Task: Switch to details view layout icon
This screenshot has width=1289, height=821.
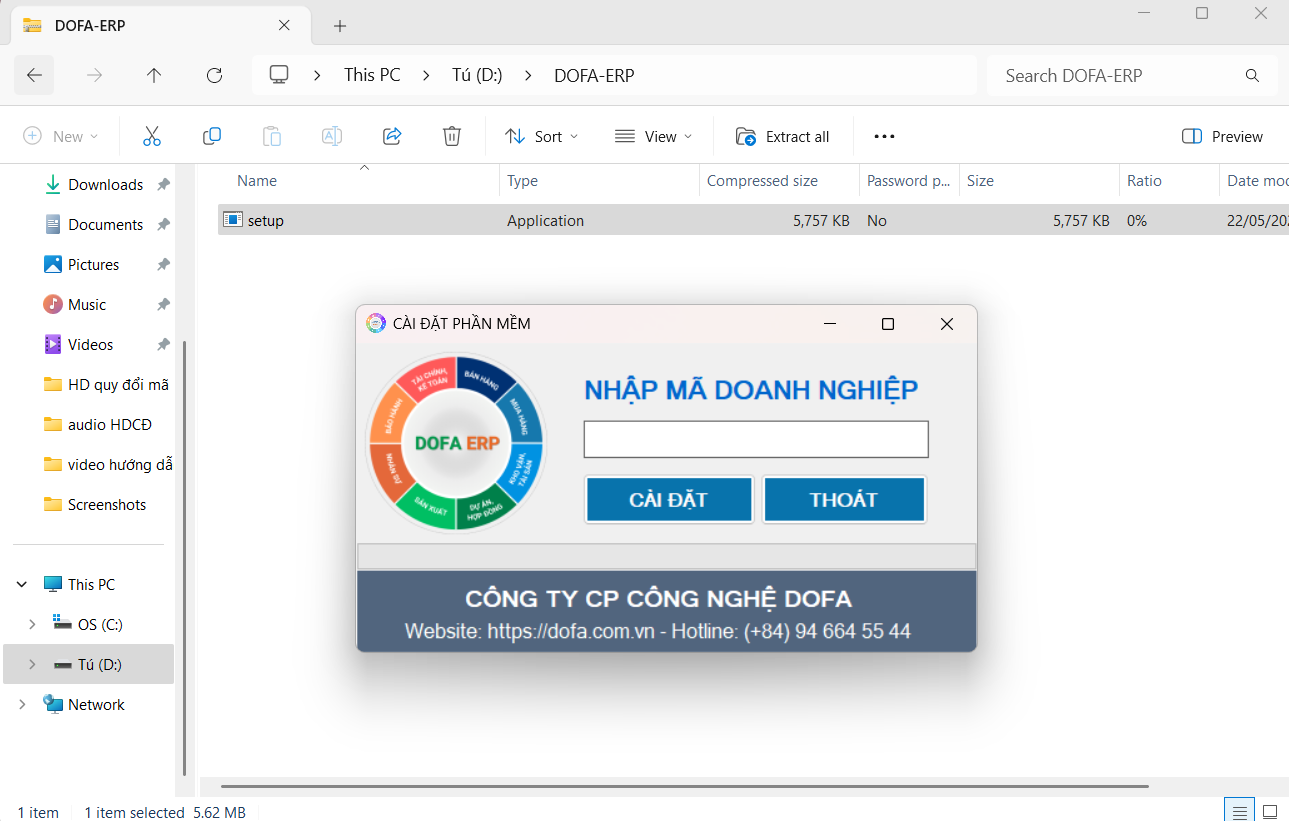Action: coord(1240,811)
